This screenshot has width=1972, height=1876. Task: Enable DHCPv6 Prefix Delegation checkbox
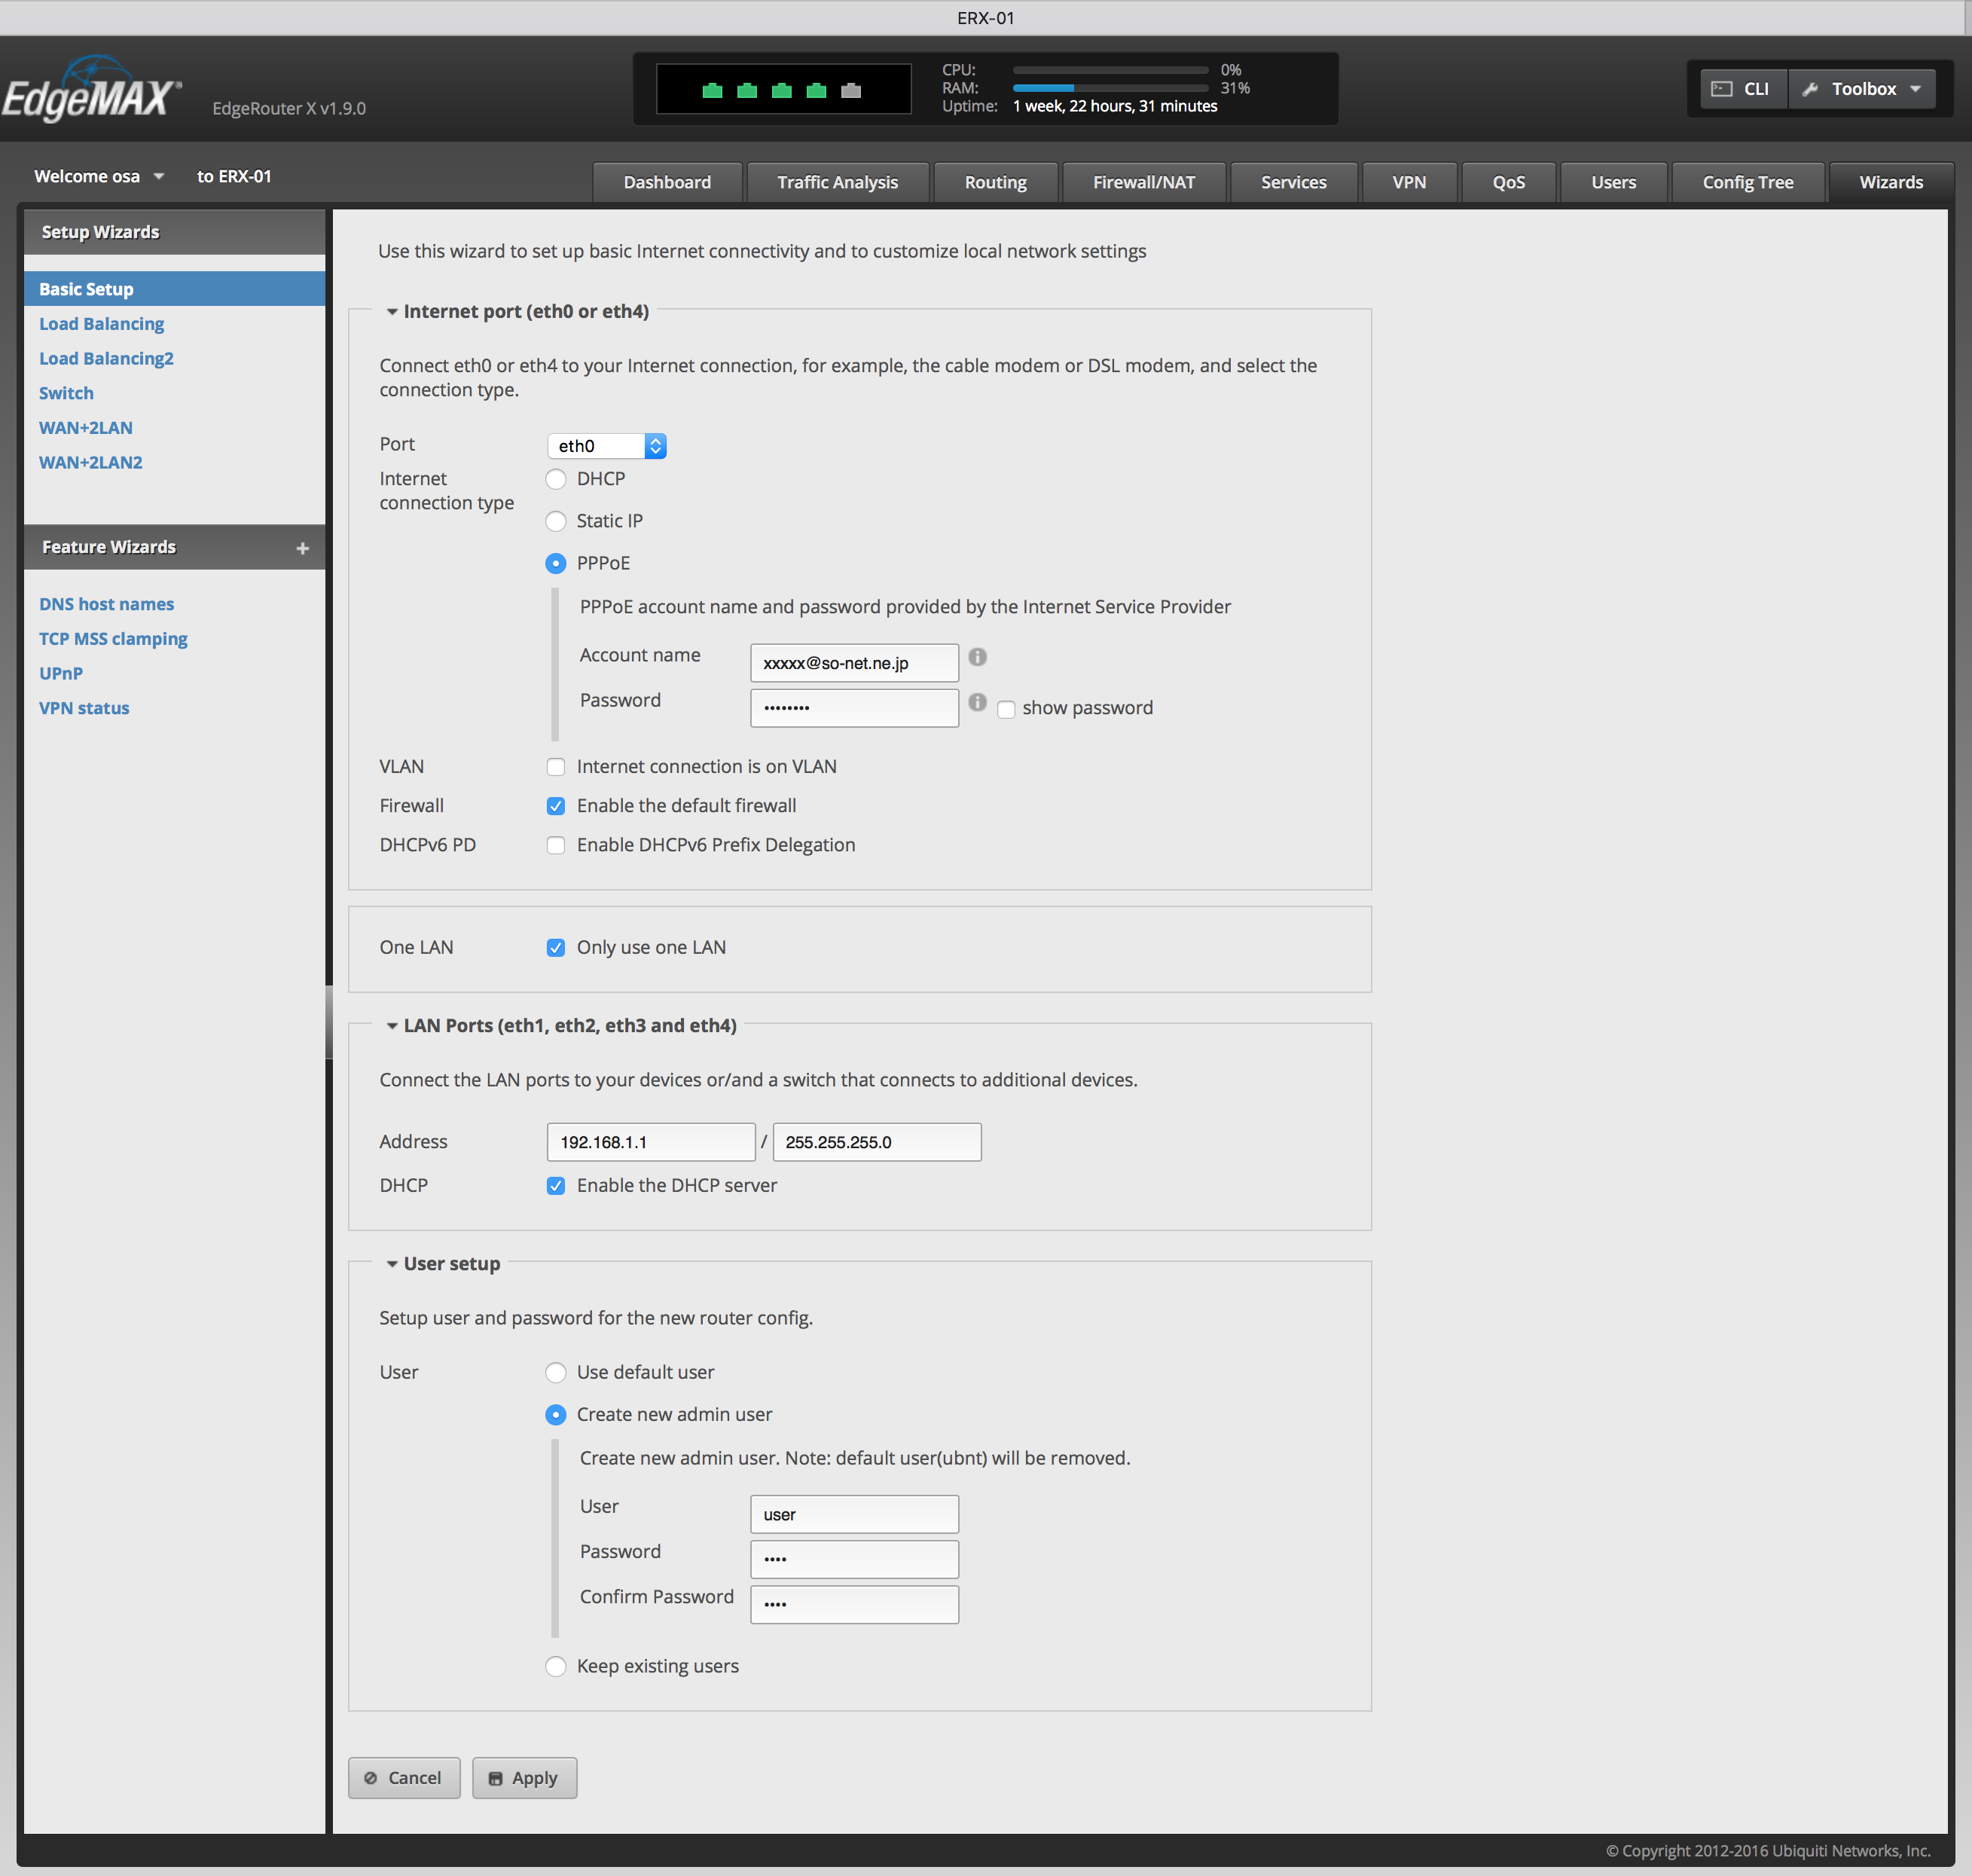[556, 845]
